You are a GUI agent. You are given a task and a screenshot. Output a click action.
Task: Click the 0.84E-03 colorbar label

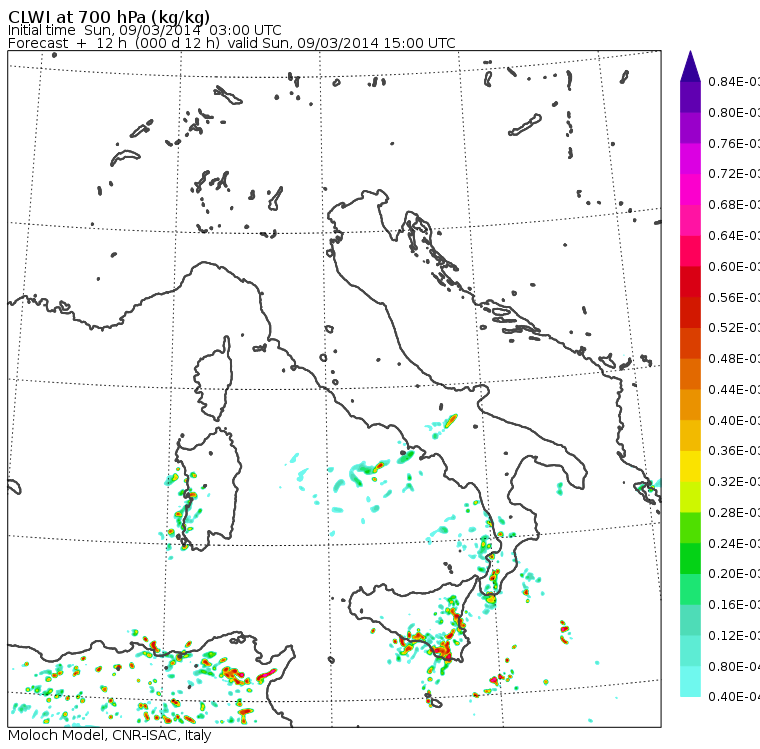pyautogui.click(x=734, y=81)
